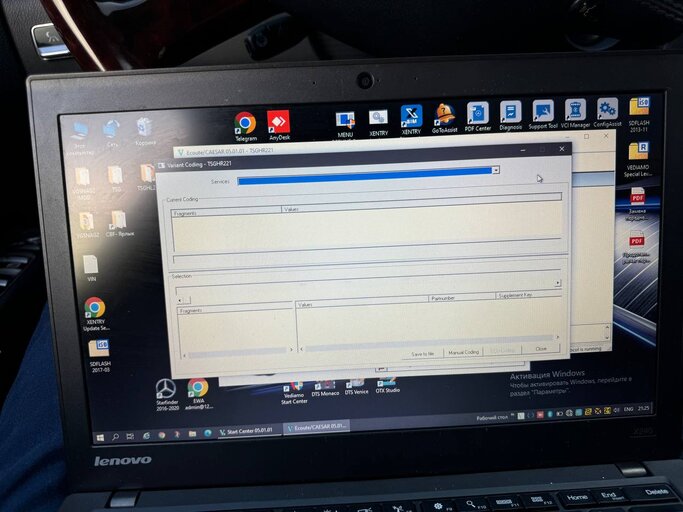Click the taskbar search magnifier icon
Screen dimensions: 683x512
coord(115,437)
